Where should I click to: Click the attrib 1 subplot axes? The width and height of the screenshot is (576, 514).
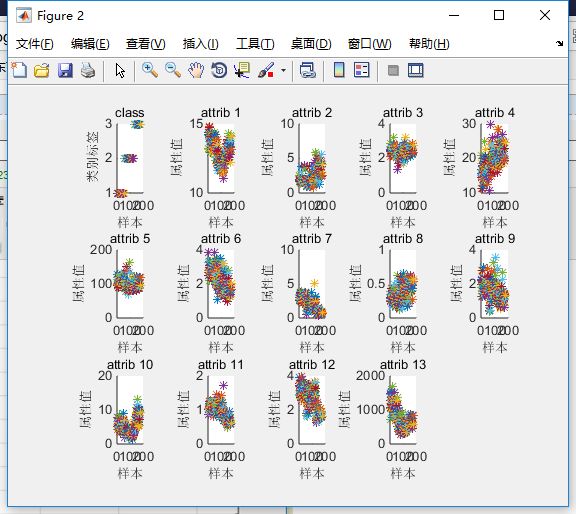click(221, 158)
